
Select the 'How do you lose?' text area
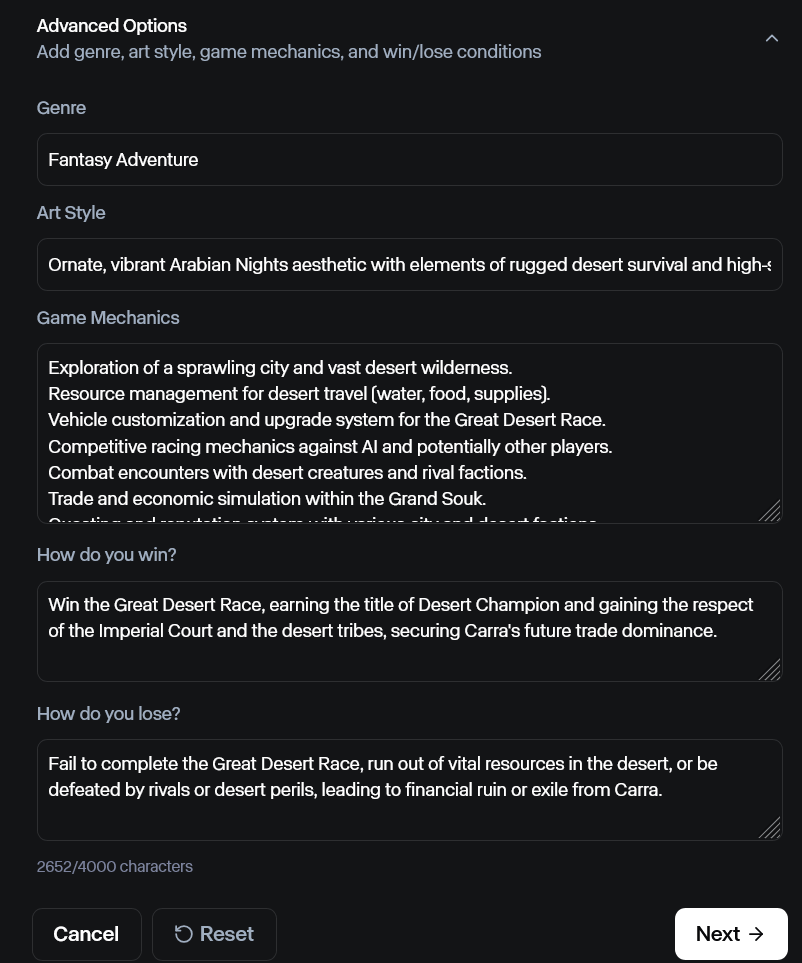click(x=409, y=789)
